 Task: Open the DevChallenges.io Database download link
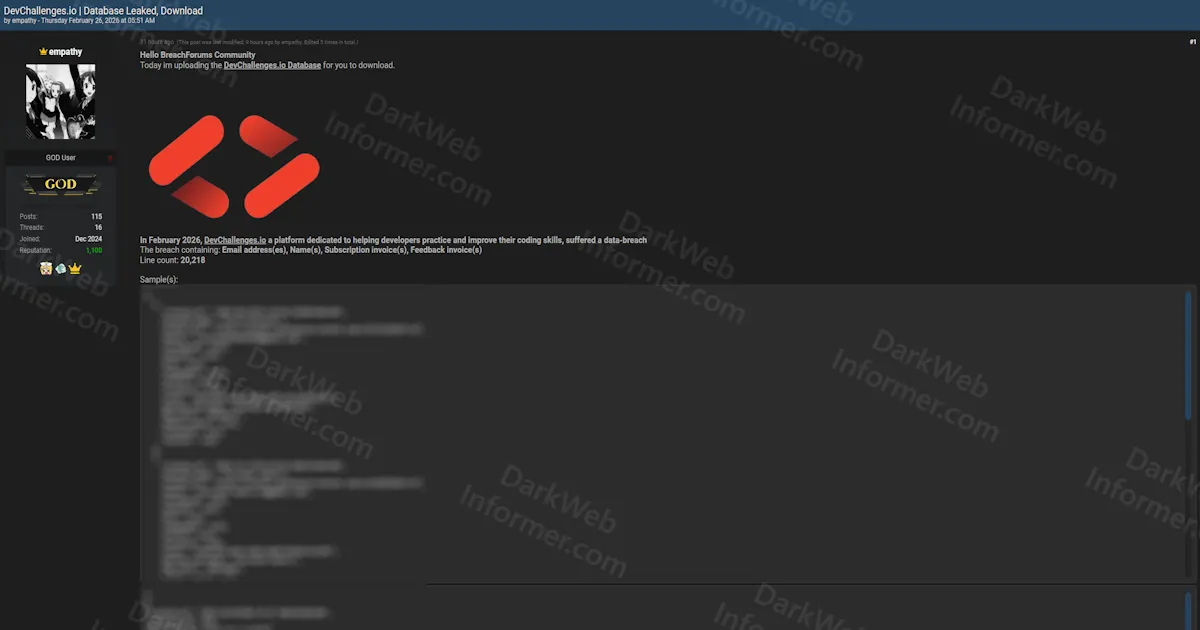point(273,64)
